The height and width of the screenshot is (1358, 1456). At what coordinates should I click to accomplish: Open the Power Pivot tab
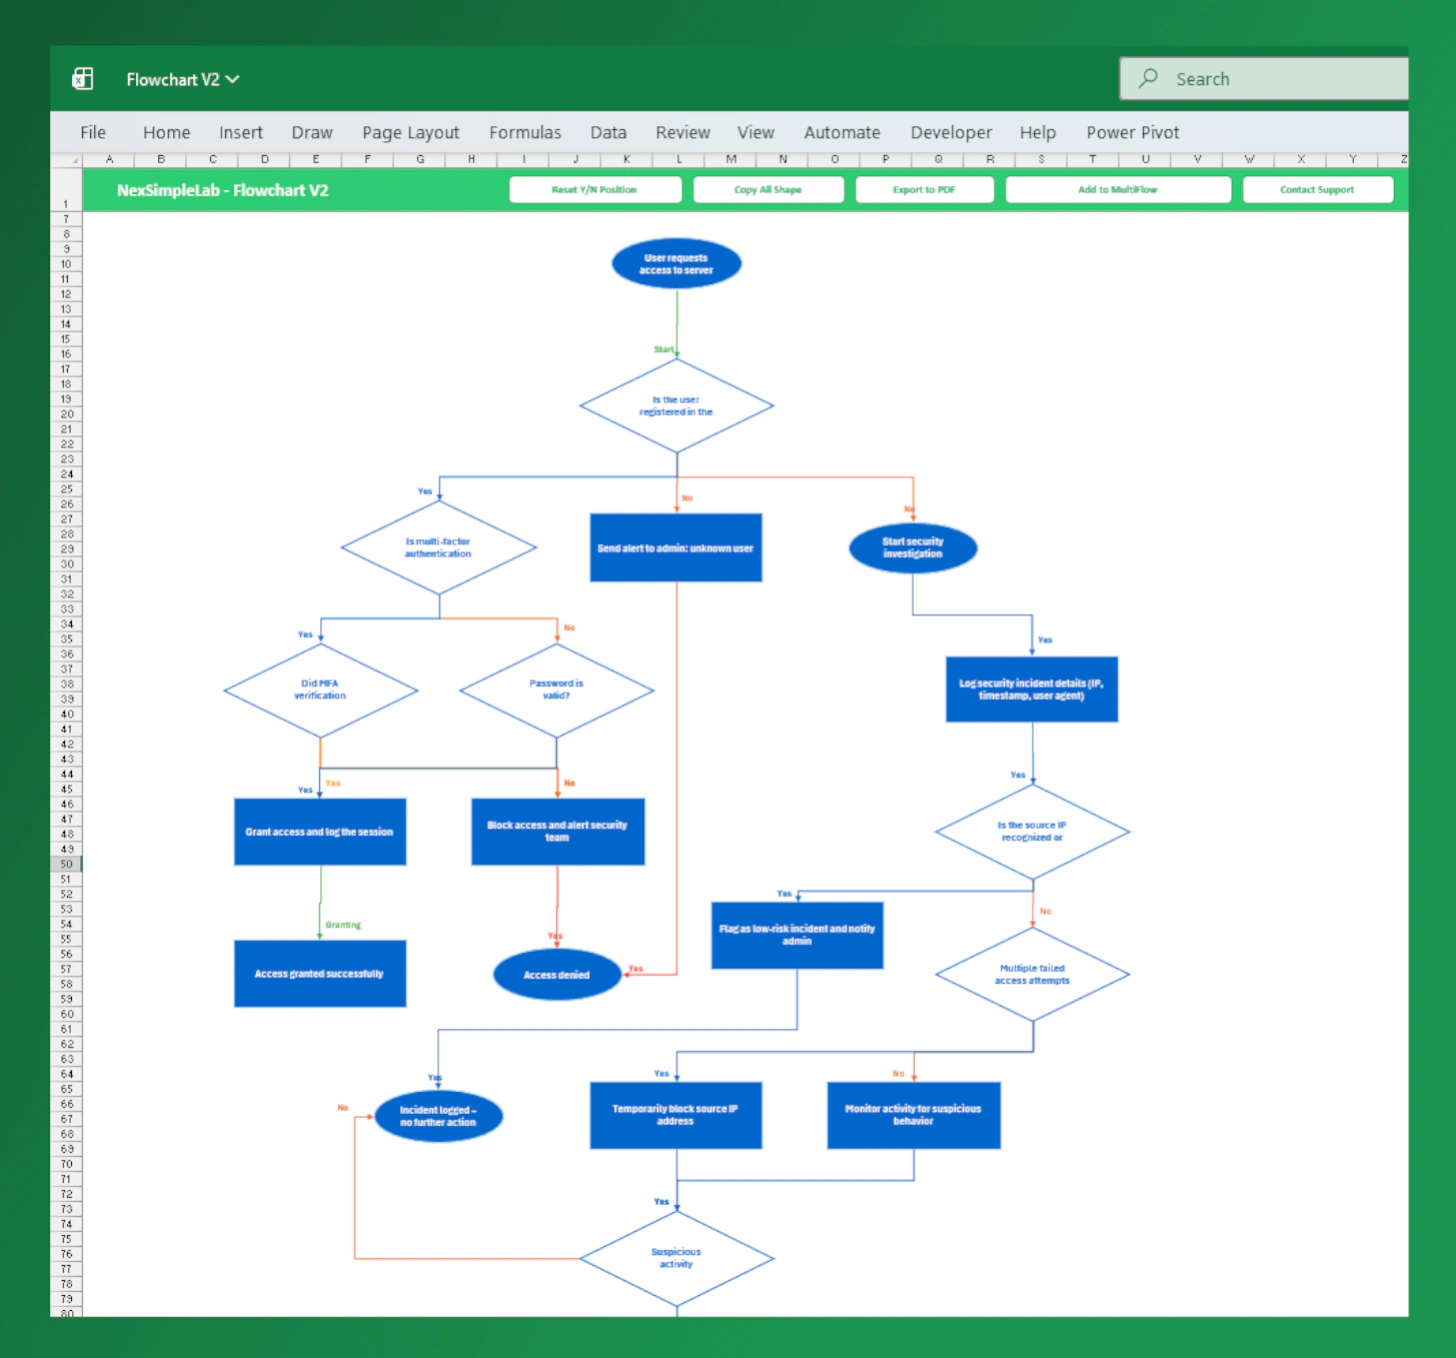(1132, 132)
